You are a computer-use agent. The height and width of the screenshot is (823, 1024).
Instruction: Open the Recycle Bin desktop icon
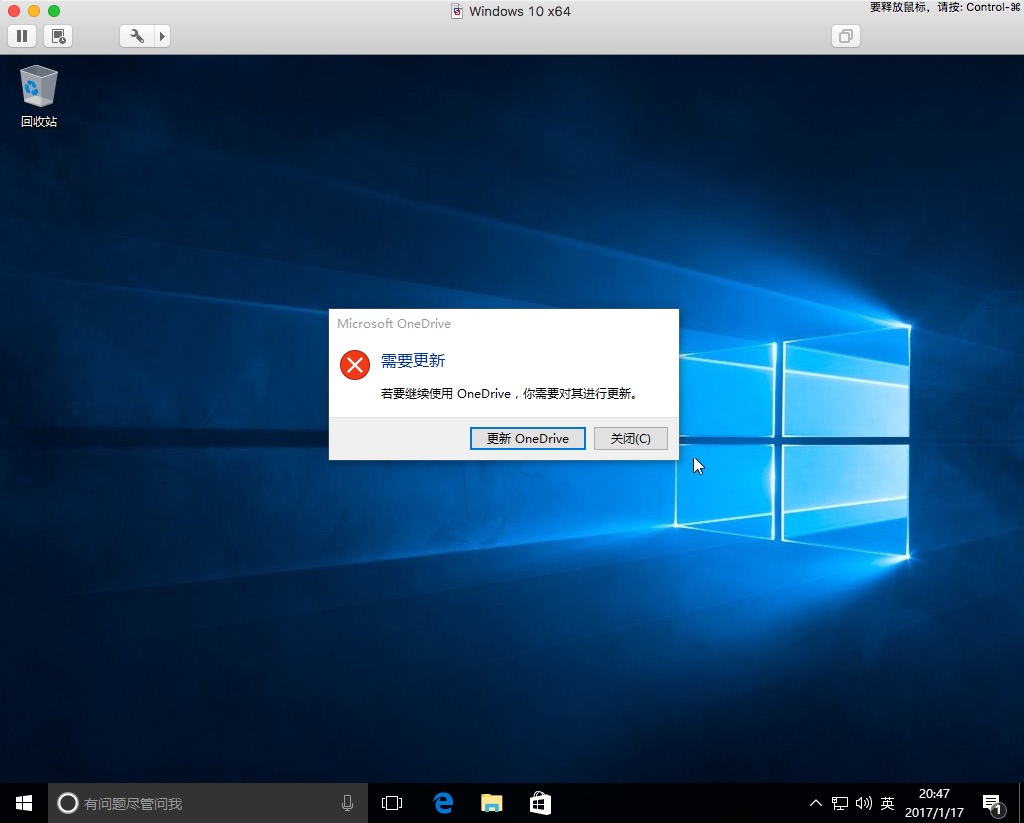click(39, 96)
